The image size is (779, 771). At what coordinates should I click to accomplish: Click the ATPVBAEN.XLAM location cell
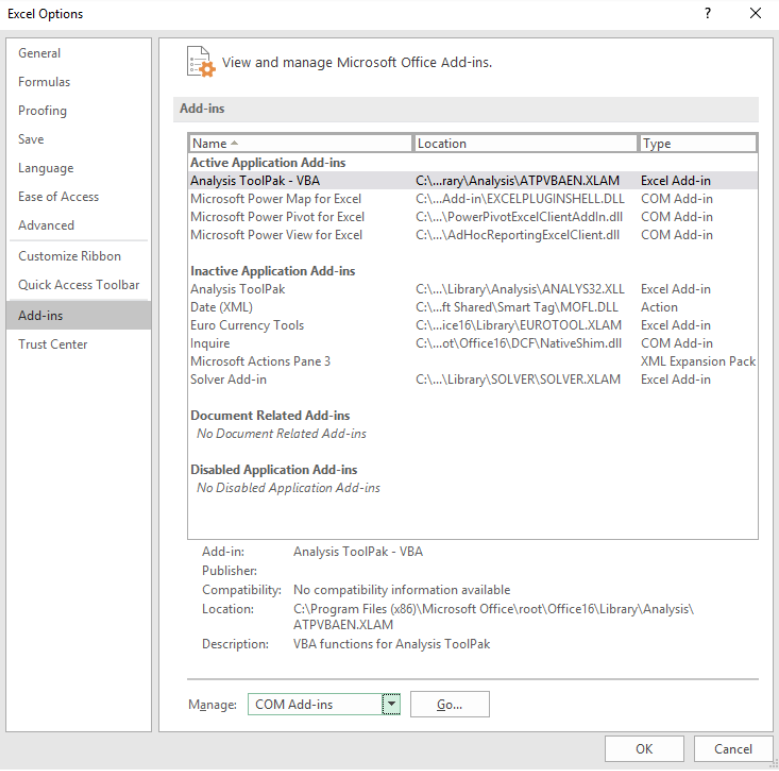(518, 180)
